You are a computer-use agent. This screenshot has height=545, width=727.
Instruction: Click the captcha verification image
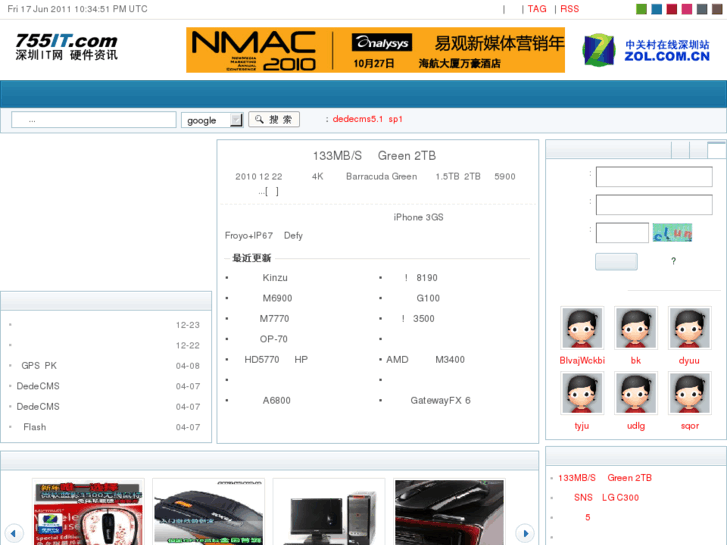tap(672, 233)
